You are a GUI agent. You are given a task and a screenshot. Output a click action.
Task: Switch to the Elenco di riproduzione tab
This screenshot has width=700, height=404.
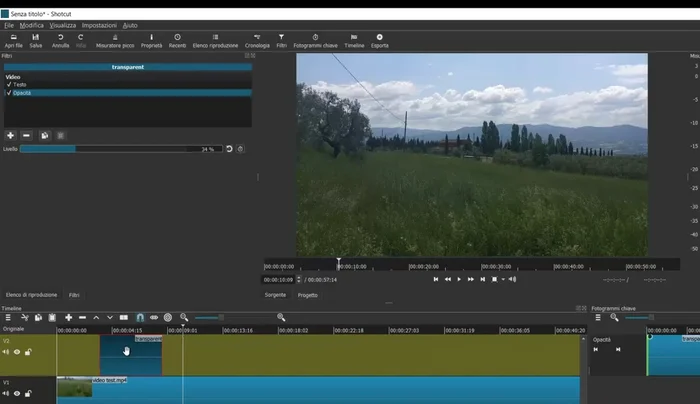(31, 295)
